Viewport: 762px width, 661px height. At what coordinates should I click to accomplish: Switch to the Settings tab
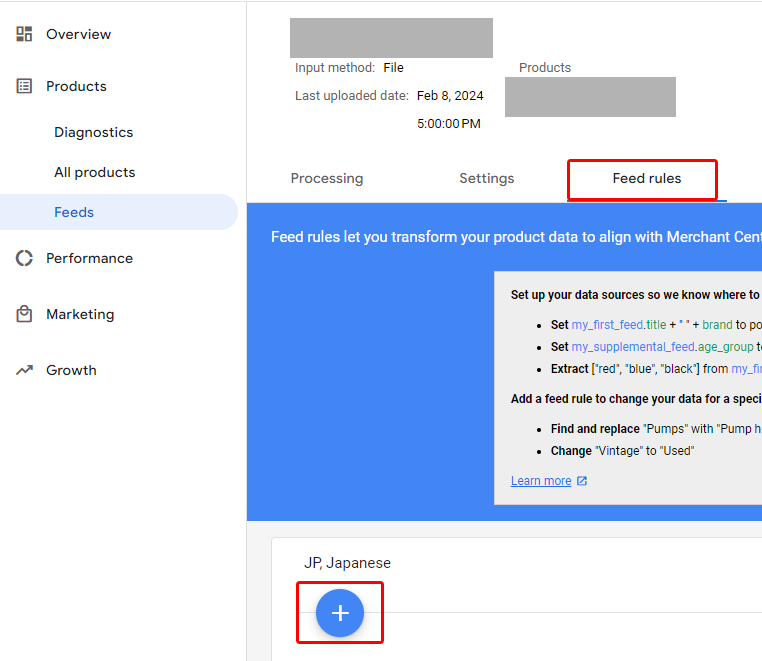pos(487,178)
